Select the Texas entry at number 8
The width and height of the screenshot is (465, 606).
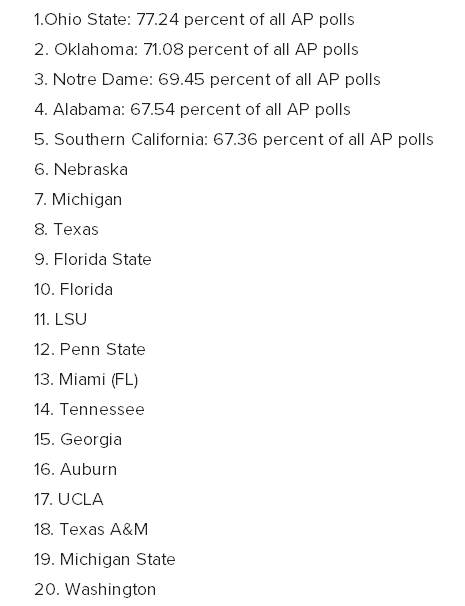(66, 229)
